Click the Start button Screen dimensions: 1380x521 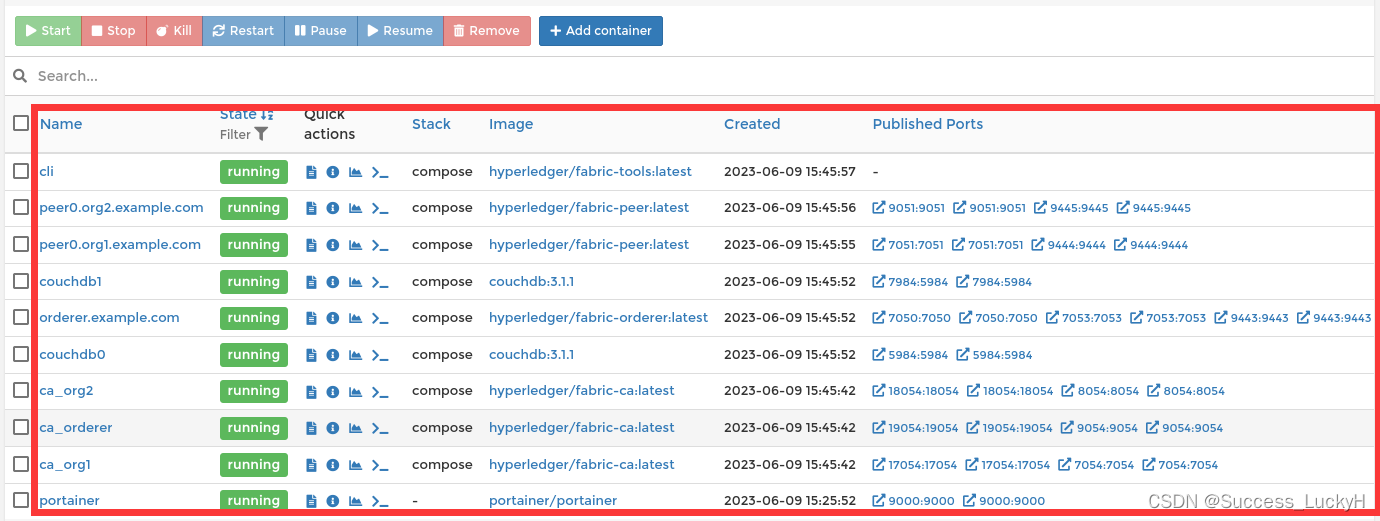tap(48, 31)
